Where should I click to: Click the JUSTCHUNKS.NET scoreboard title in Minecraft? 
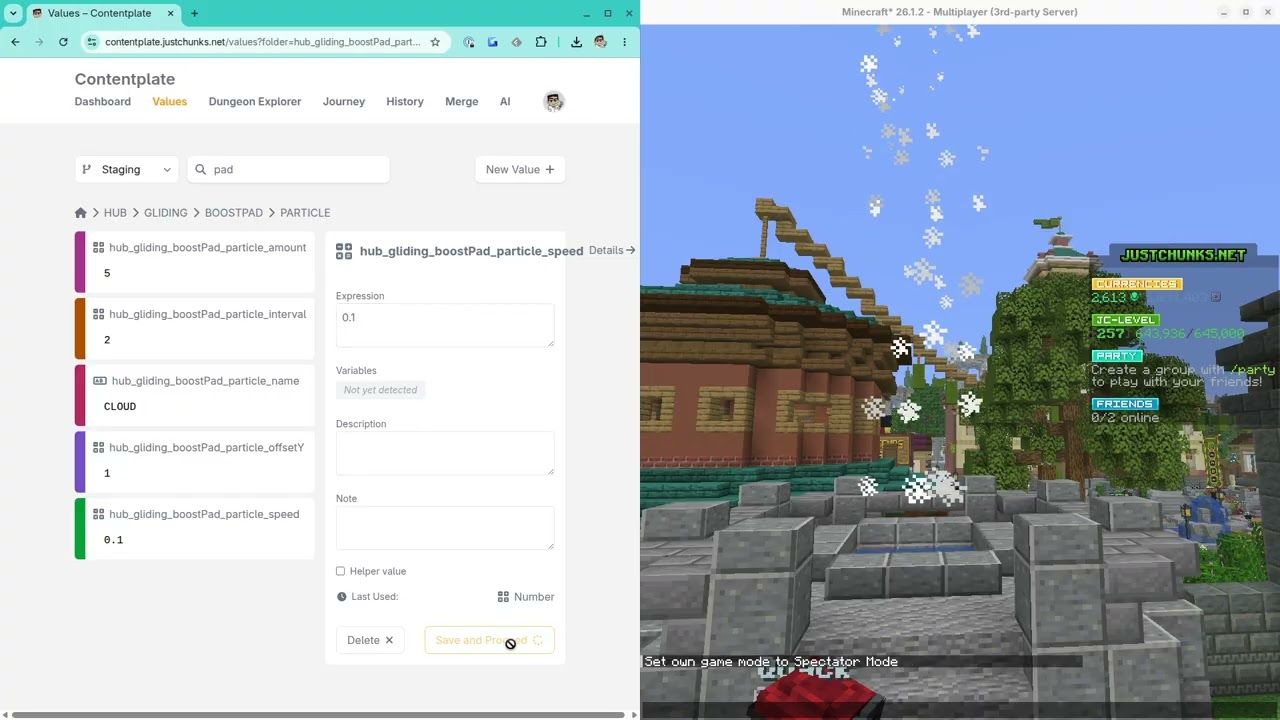(x=1183, y=255)
